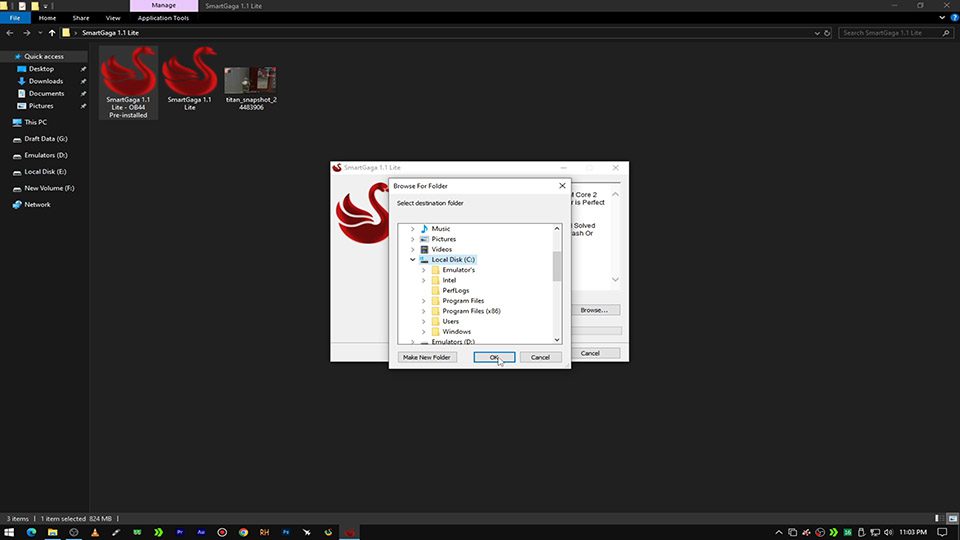Expand the Music folder node

tap(413, 229)
